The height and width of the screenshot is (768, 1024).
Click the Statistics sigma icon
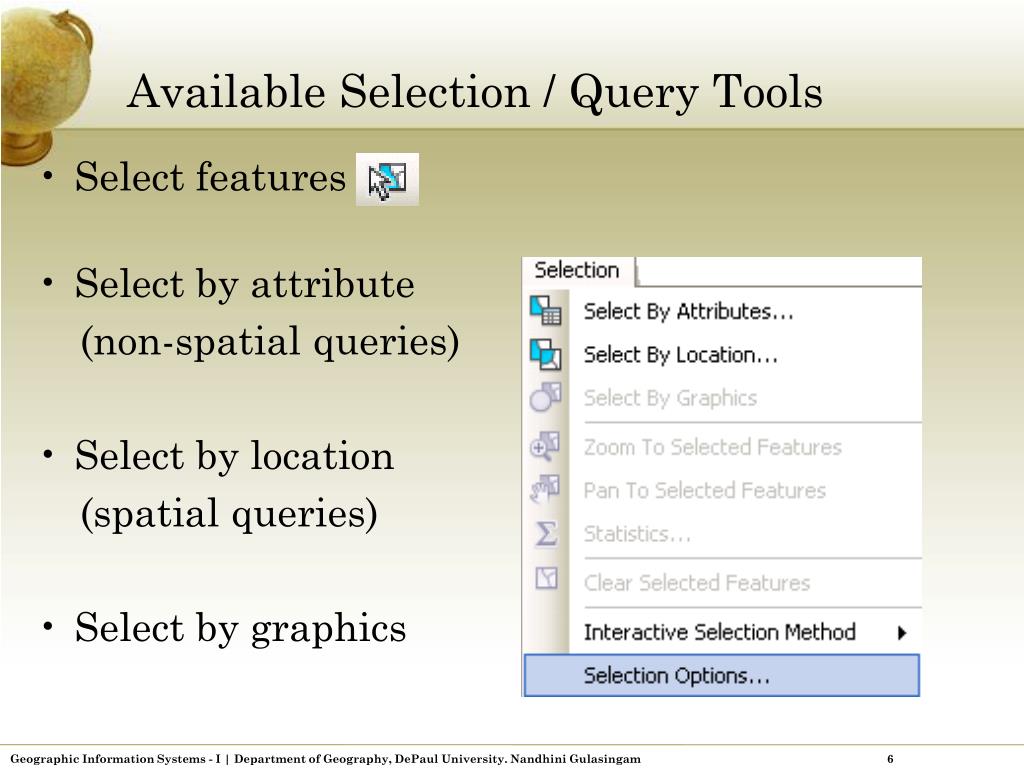point(546,534)
